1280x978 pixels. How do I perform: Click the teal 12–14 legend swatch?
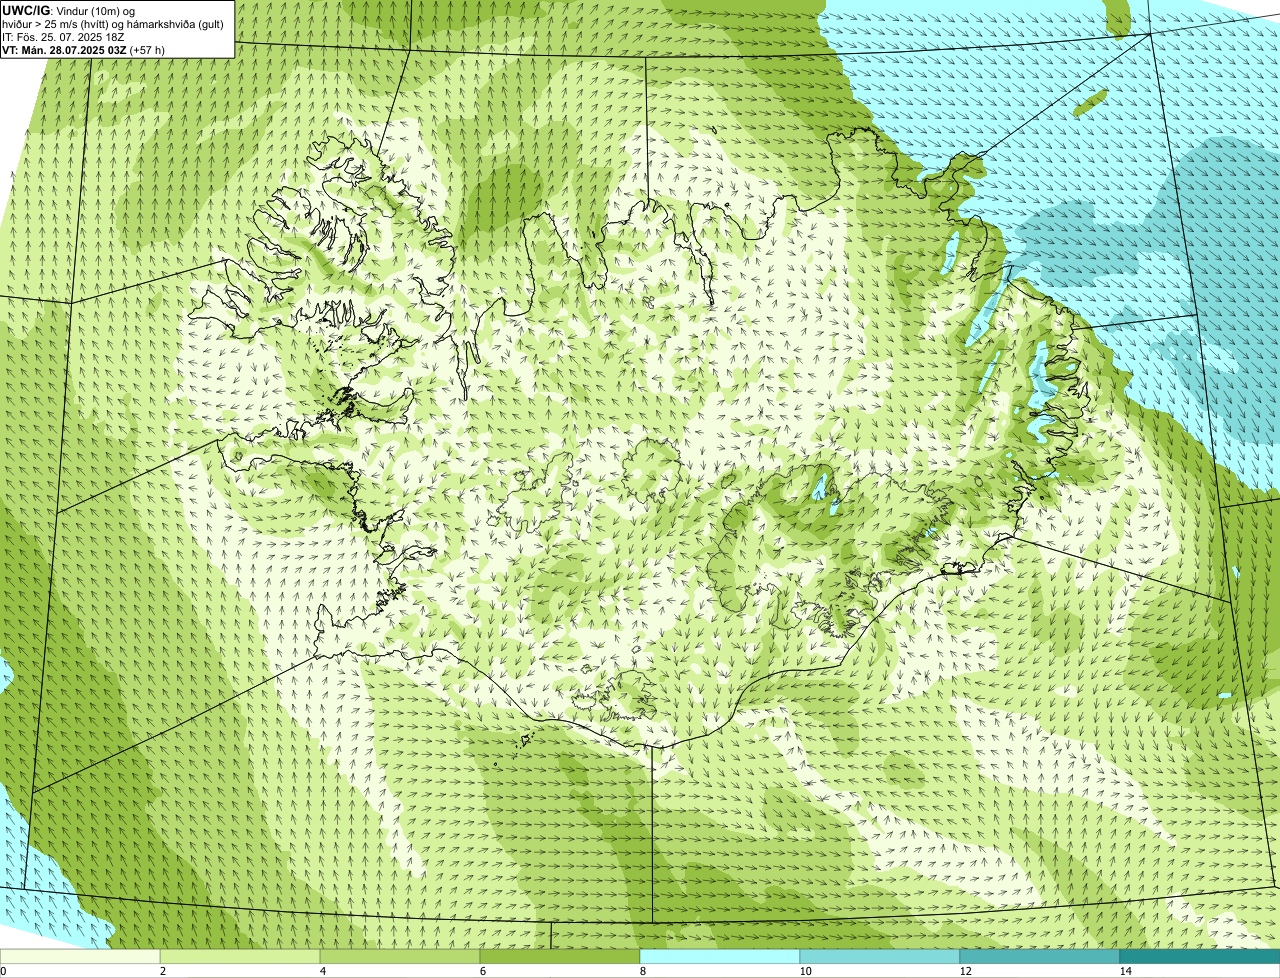click(x=1040, y=956)
